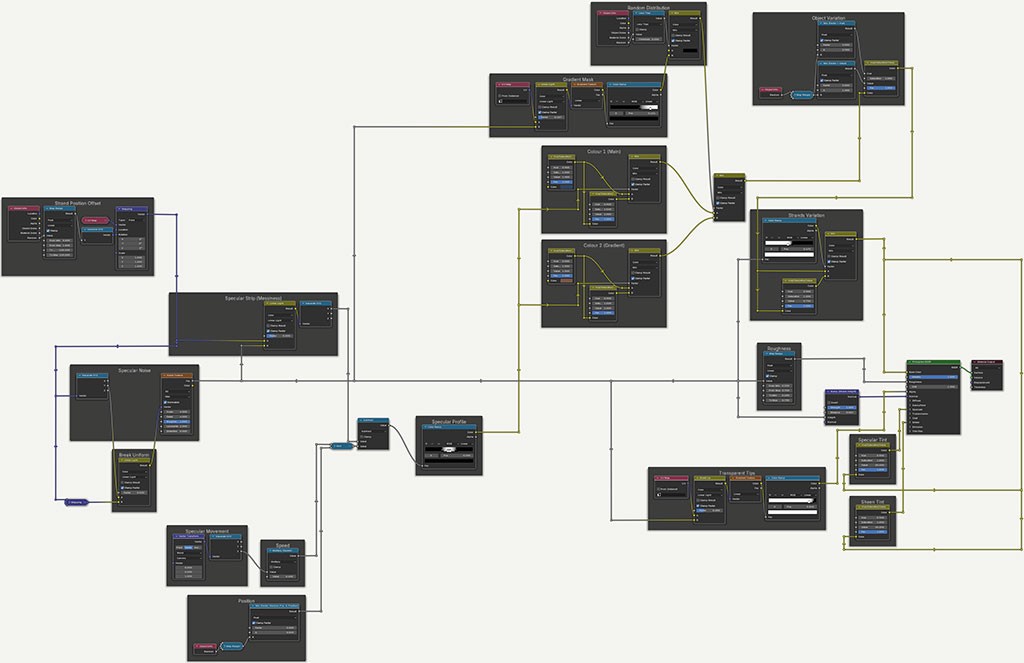Open the Material Output target dropdown
This screenshot has width=1024, height=663.
click(x=987, y=370)
